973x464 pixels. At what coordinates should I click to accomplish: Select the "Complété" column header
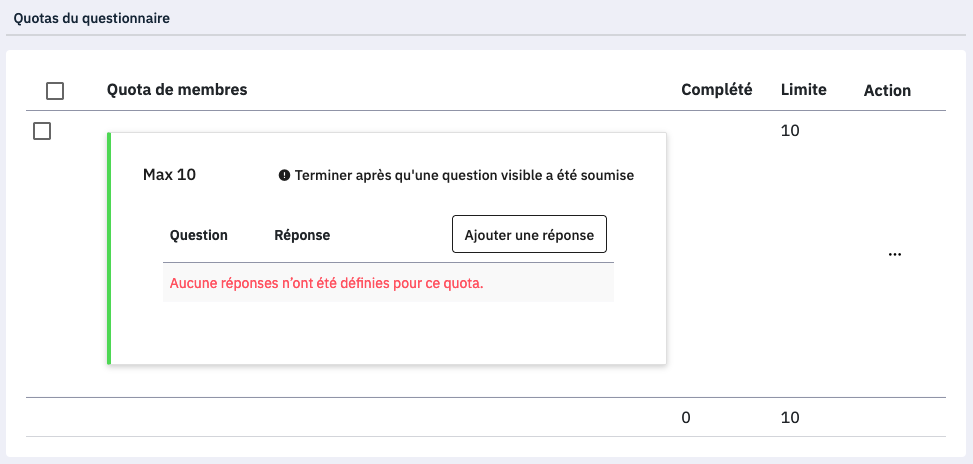(x=716, y=89)
